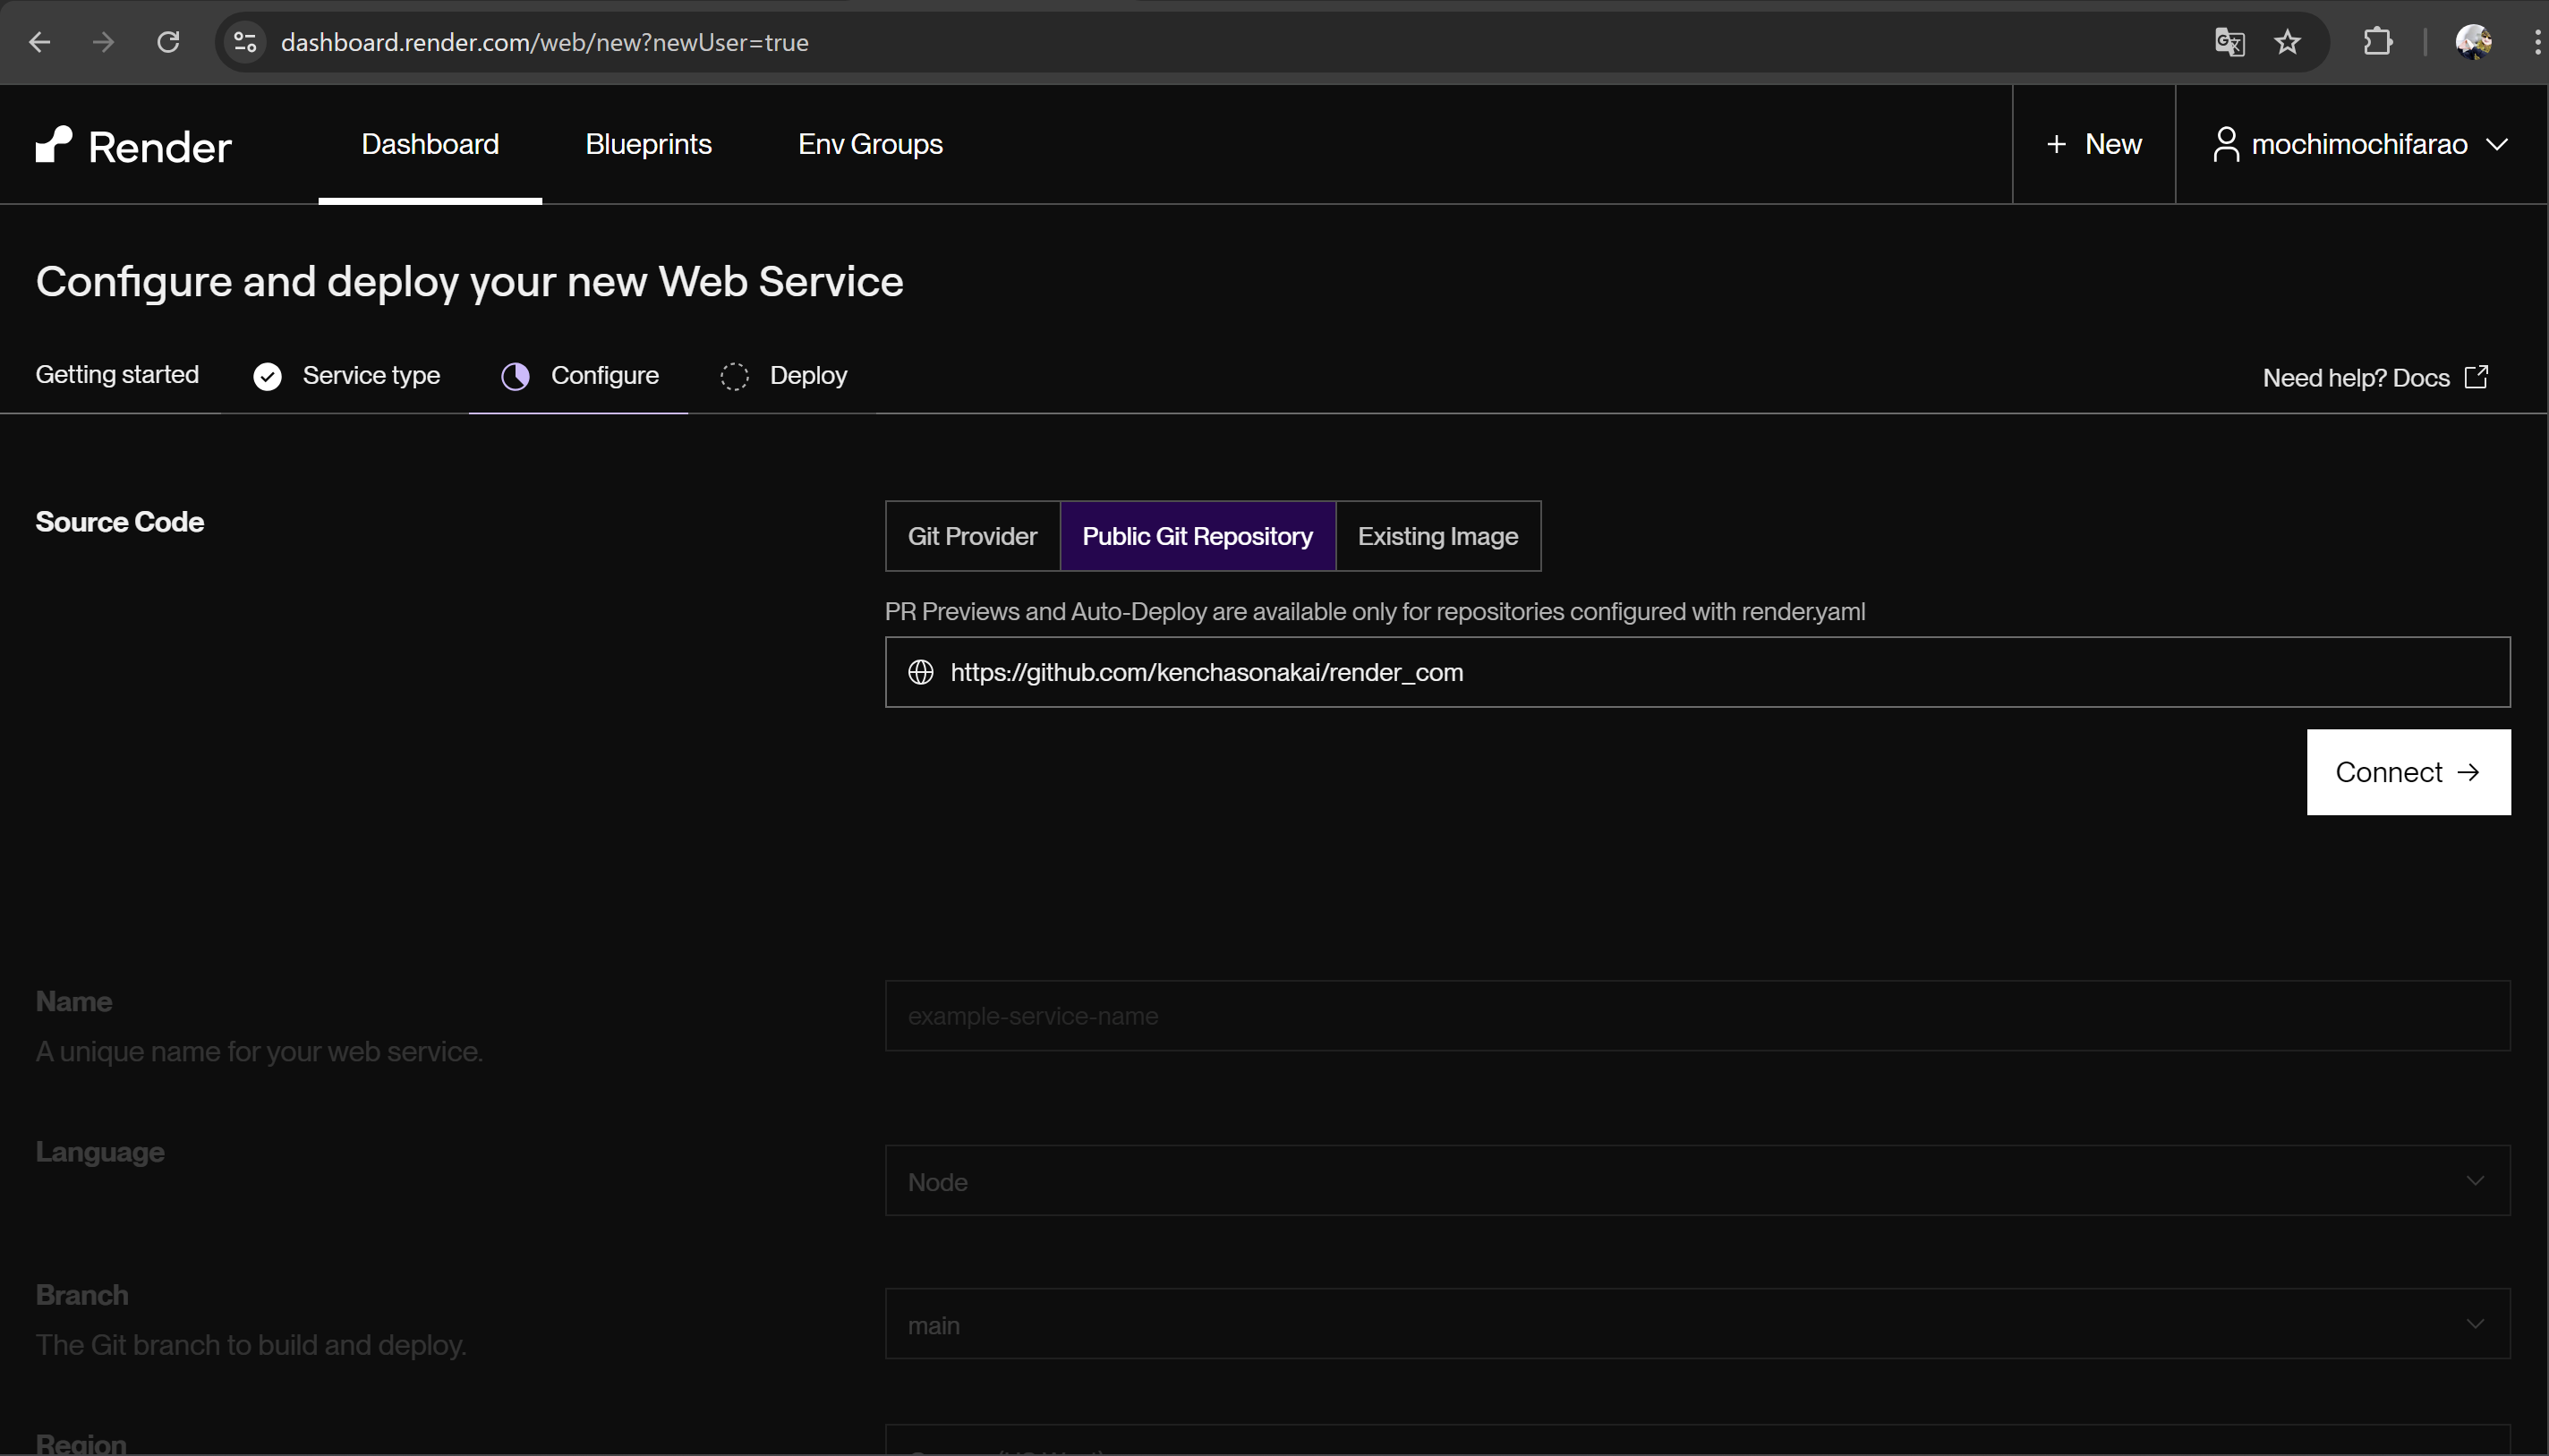Open the Language Node dropdown
This screenshot has width=2549, height=1456.
click(x=1697, y=1181)
